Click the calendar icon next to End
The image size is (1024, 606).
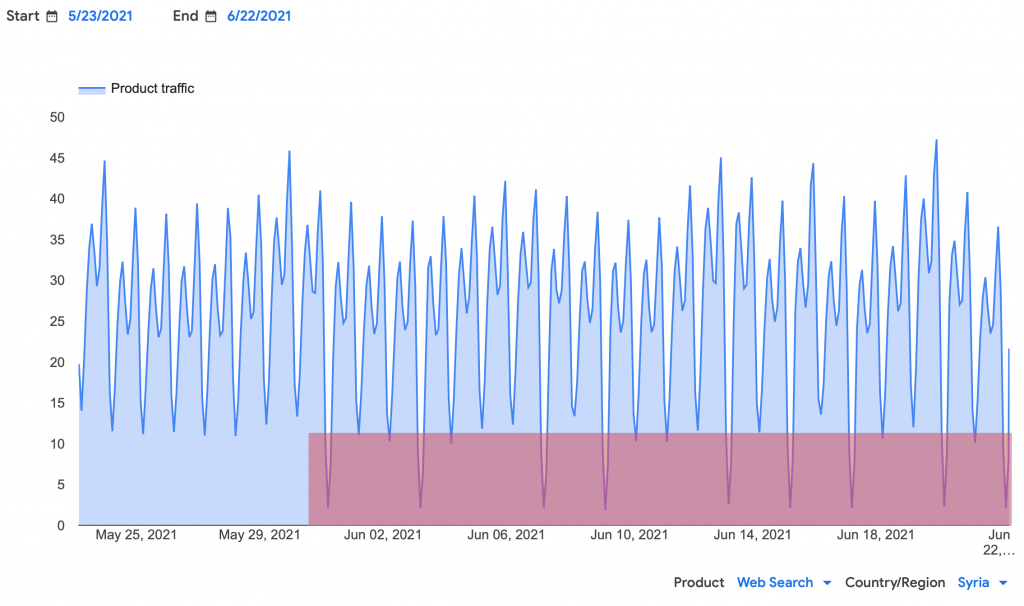pyautogui.click(x=211, y=17)
